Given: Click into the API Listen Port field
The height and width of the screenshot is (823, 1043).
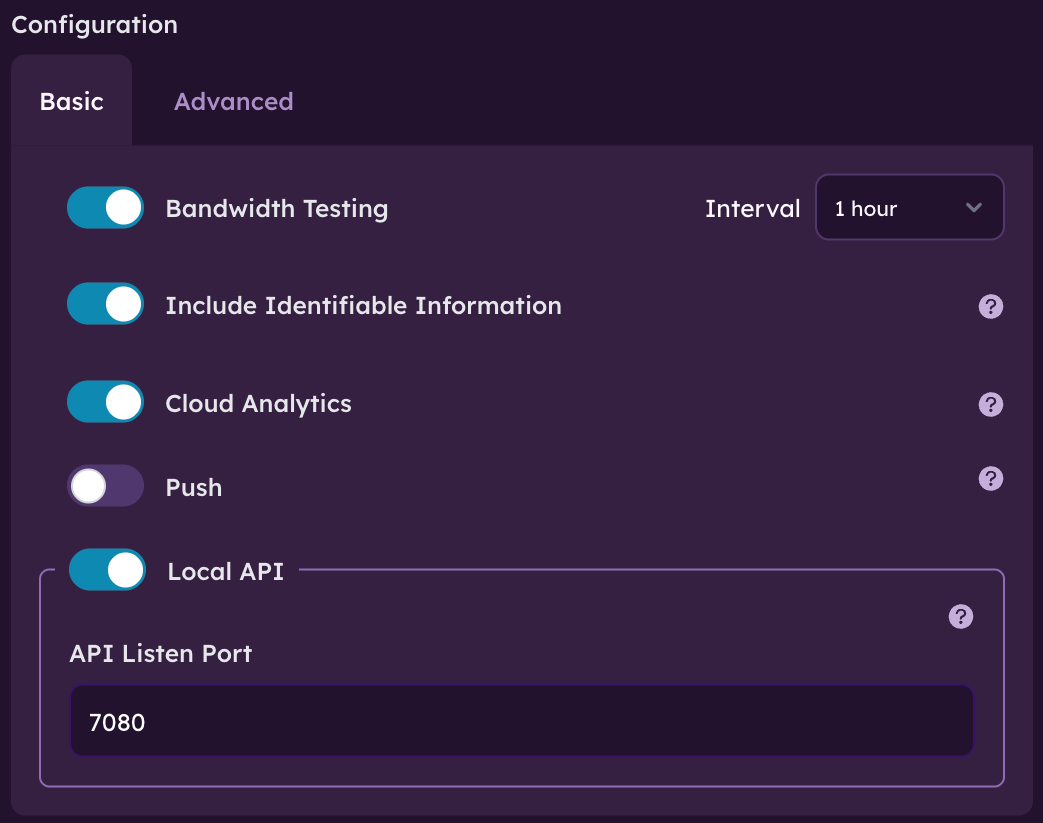Looking at the screenshot, I should (x=520, y=721).
